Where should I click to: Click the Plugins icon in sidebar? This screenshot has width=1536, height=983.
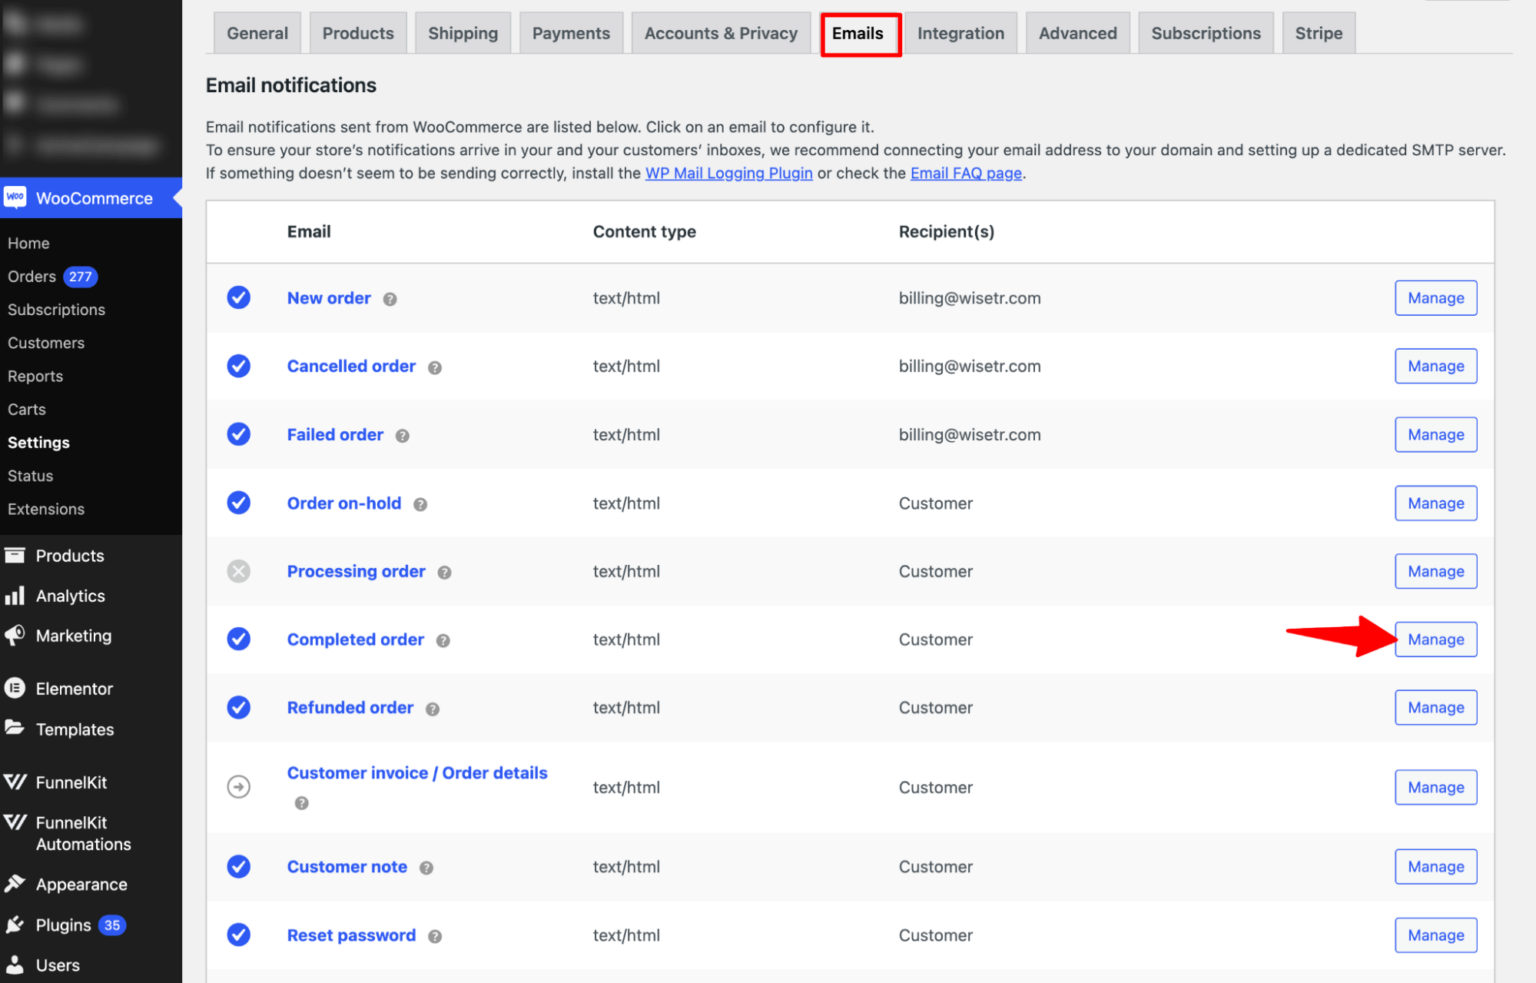tap(15, 925)
